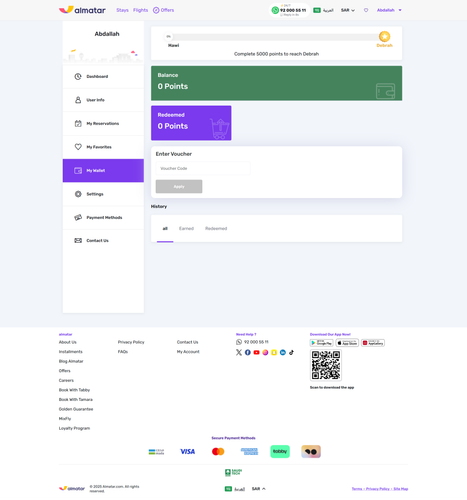Click the My Wallet icon in sidebar
This screenshot has width=467, height=500.
coord(78,170)
